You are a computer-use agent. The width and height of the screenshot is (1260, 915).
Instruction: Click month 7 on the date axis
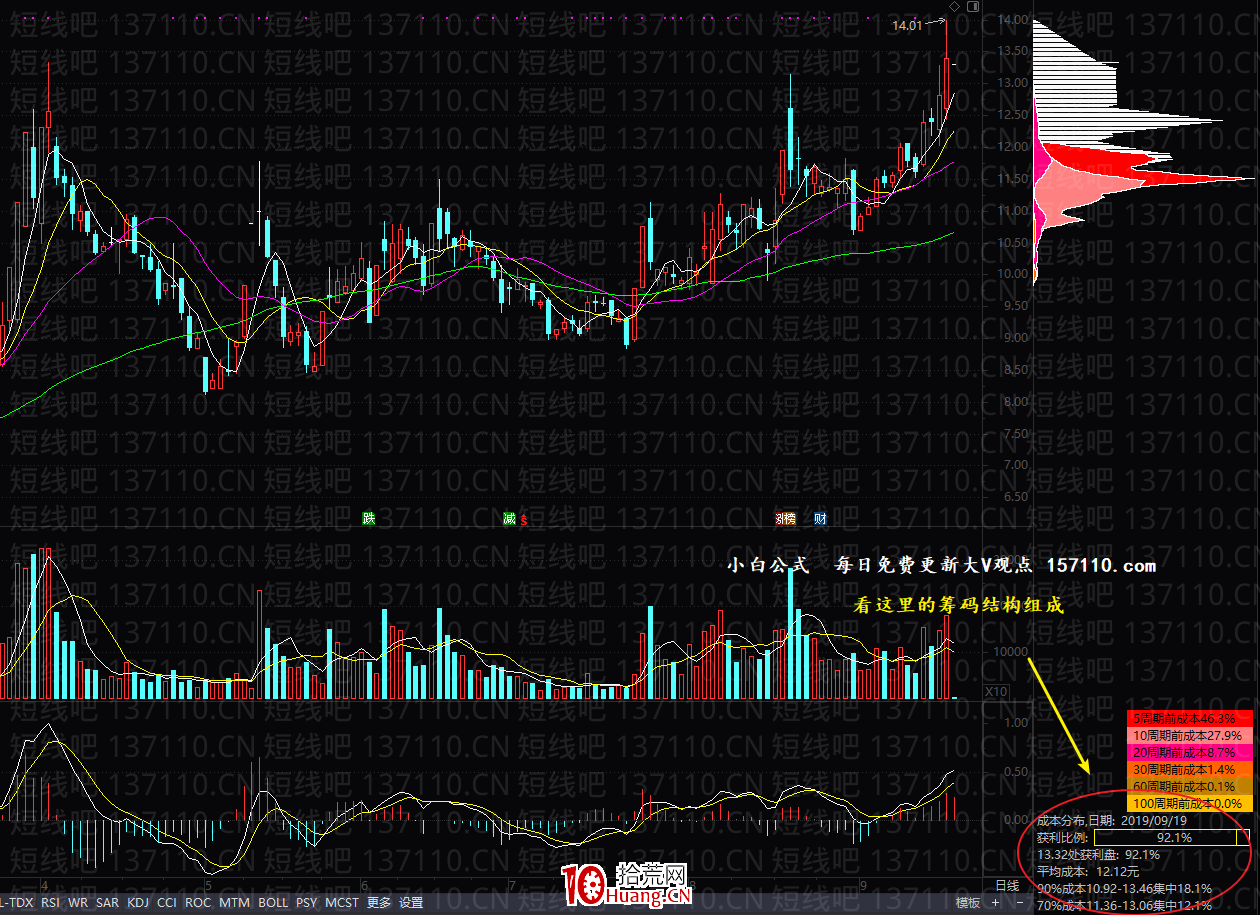click(511, 885)
